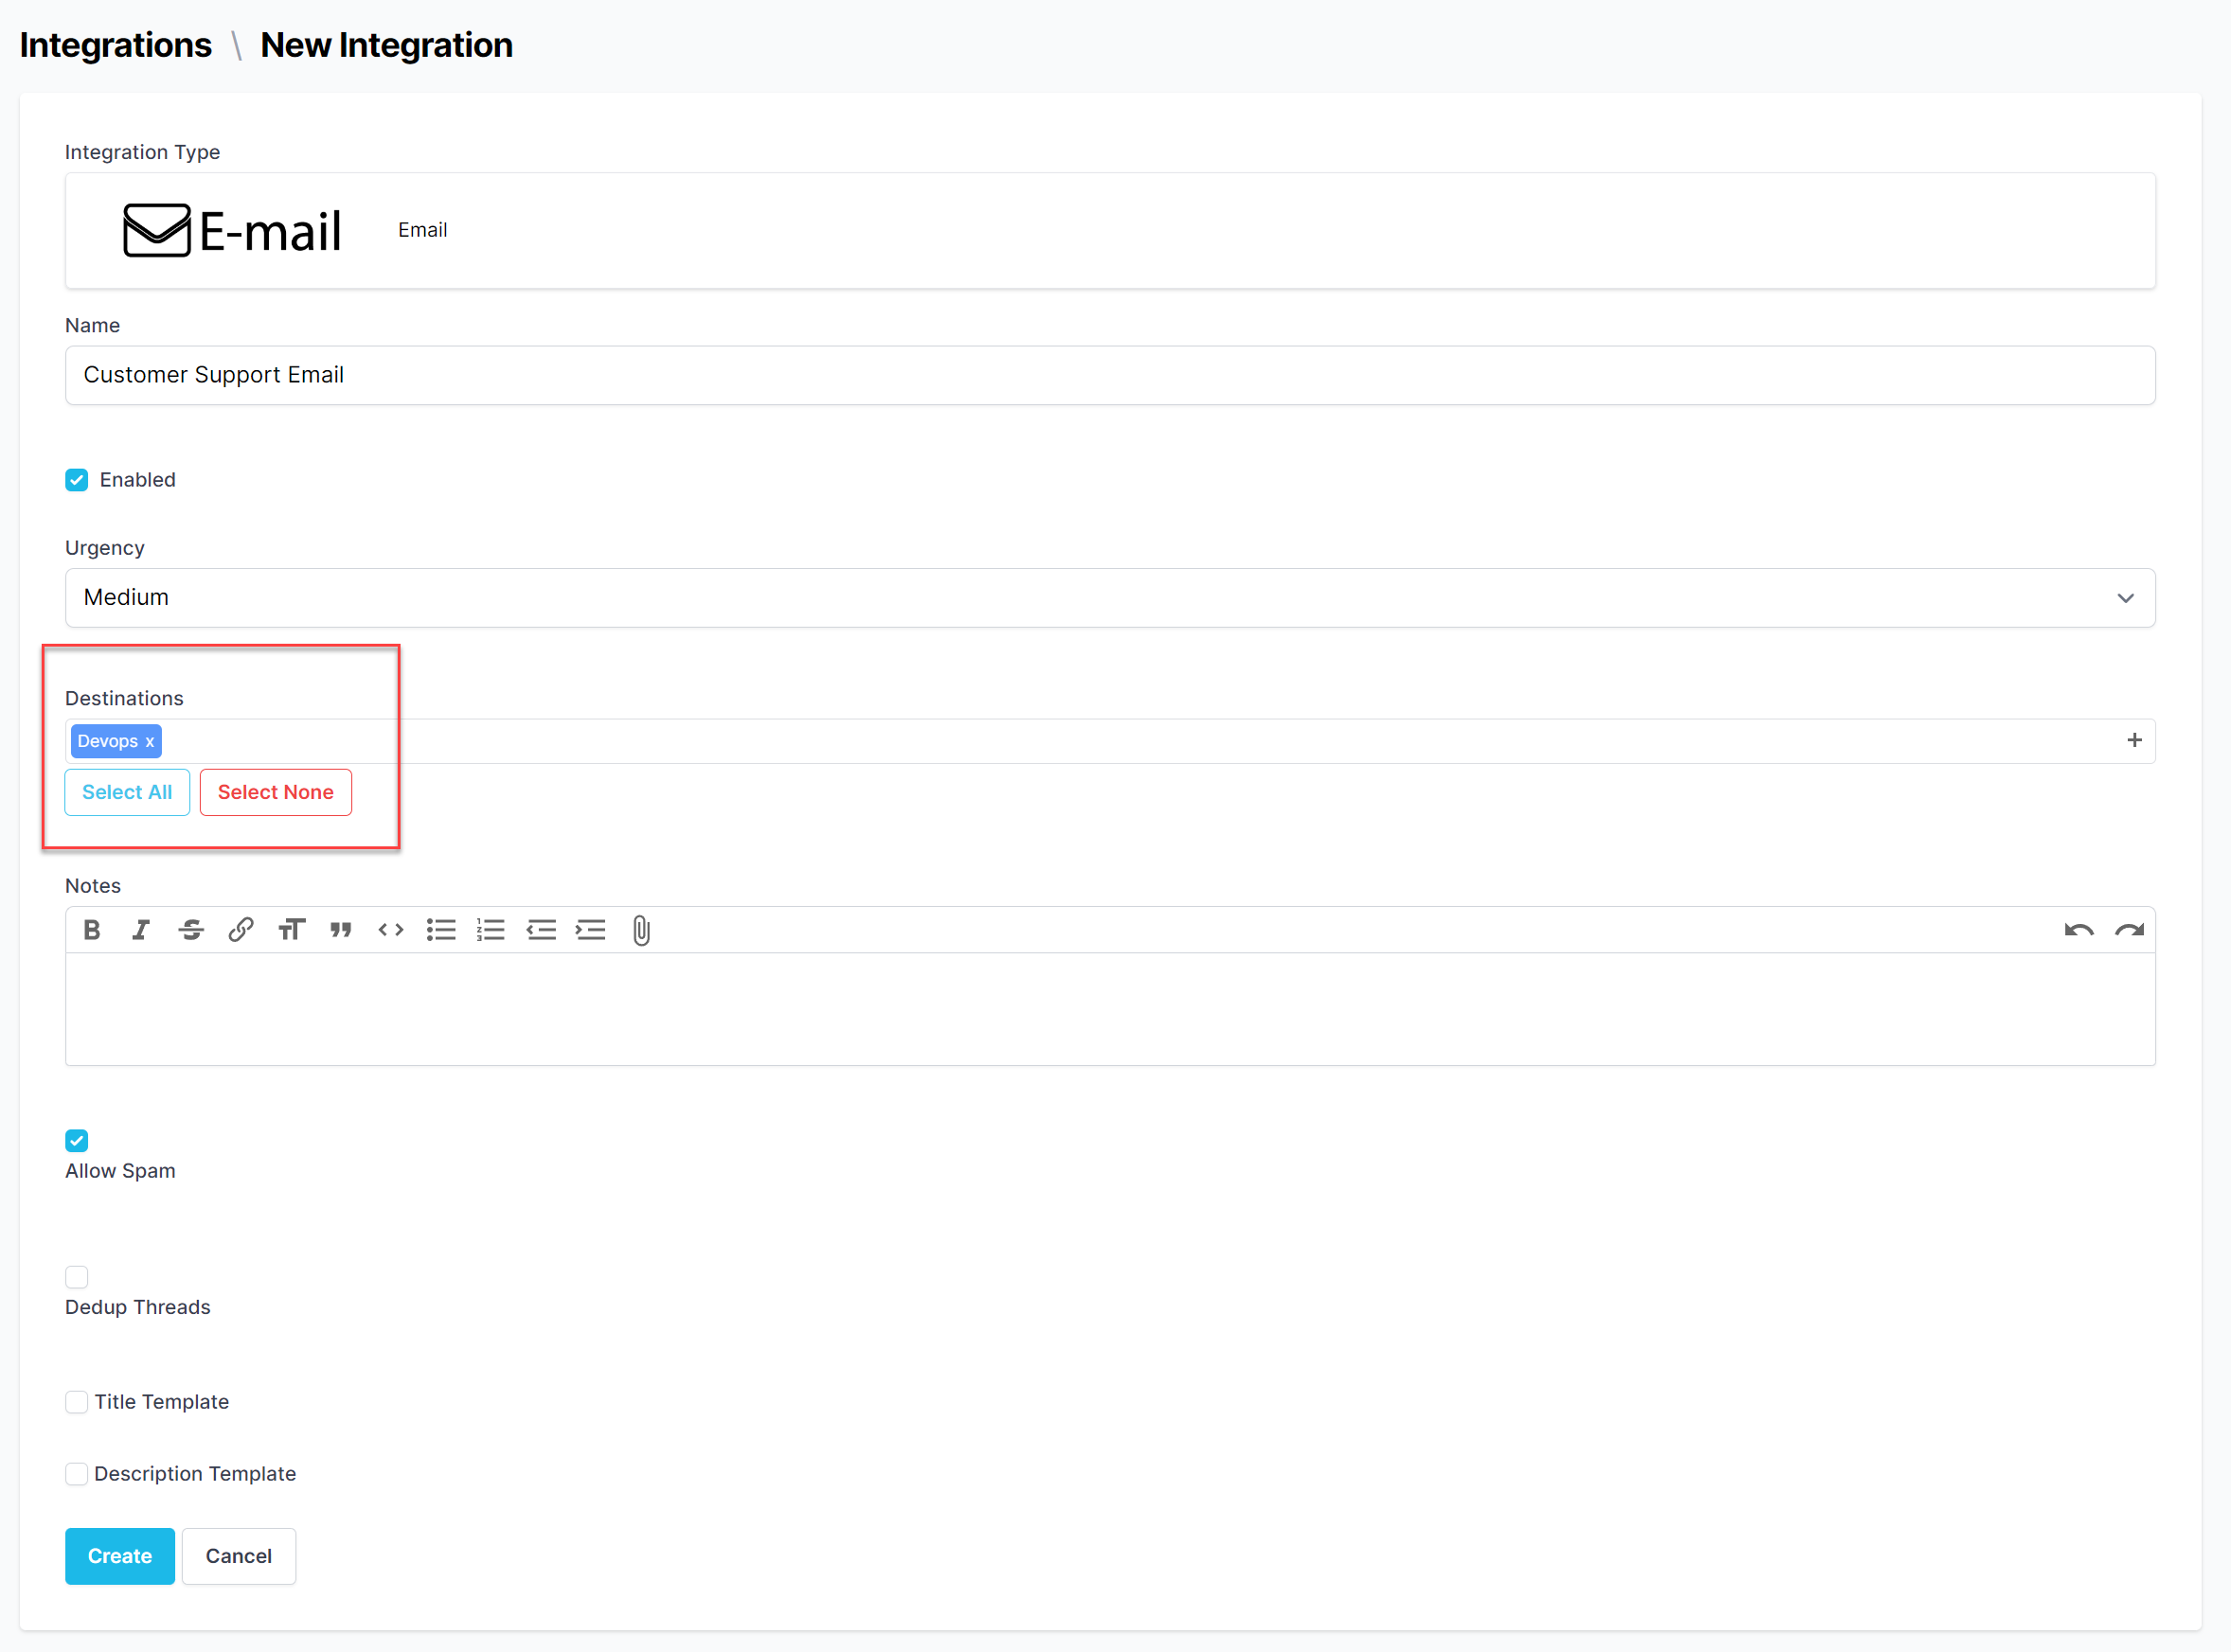Disable the Allow Spam checkbox

77,1140
